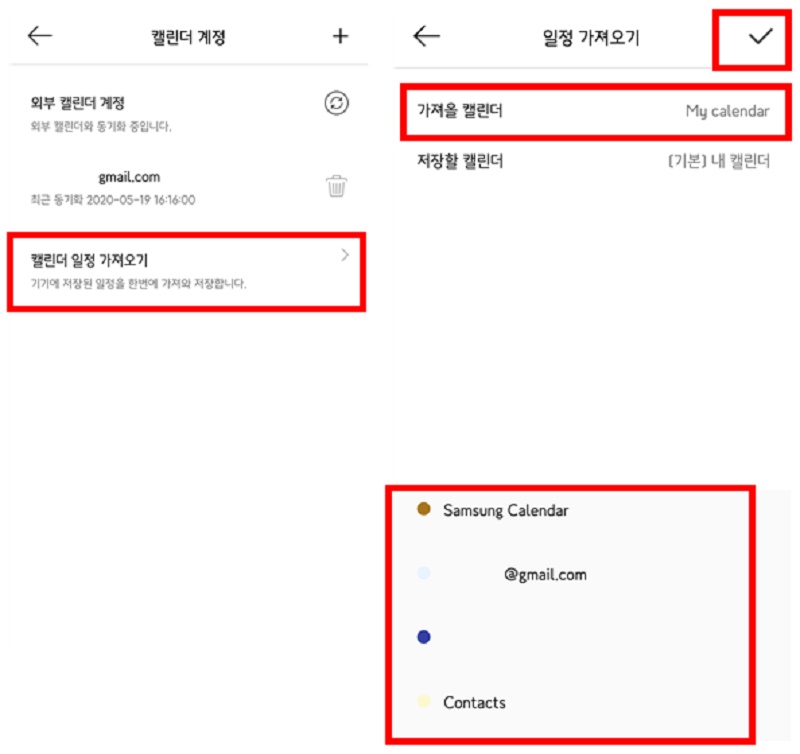Tap the sync refresh icon for 외부 캘린더 계정

[x=337, y=103]
